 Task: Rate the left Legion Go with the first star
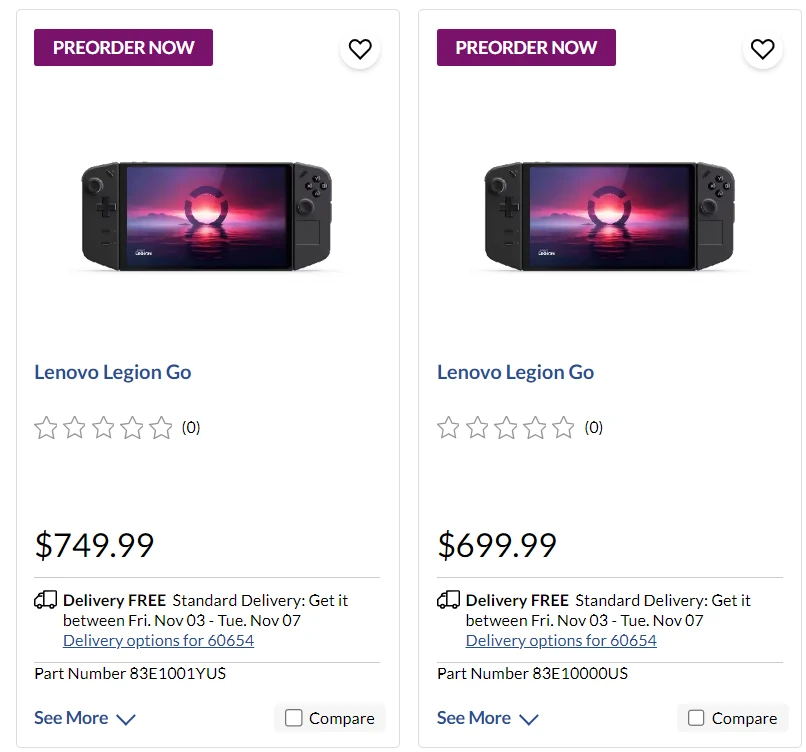[45, 427]
